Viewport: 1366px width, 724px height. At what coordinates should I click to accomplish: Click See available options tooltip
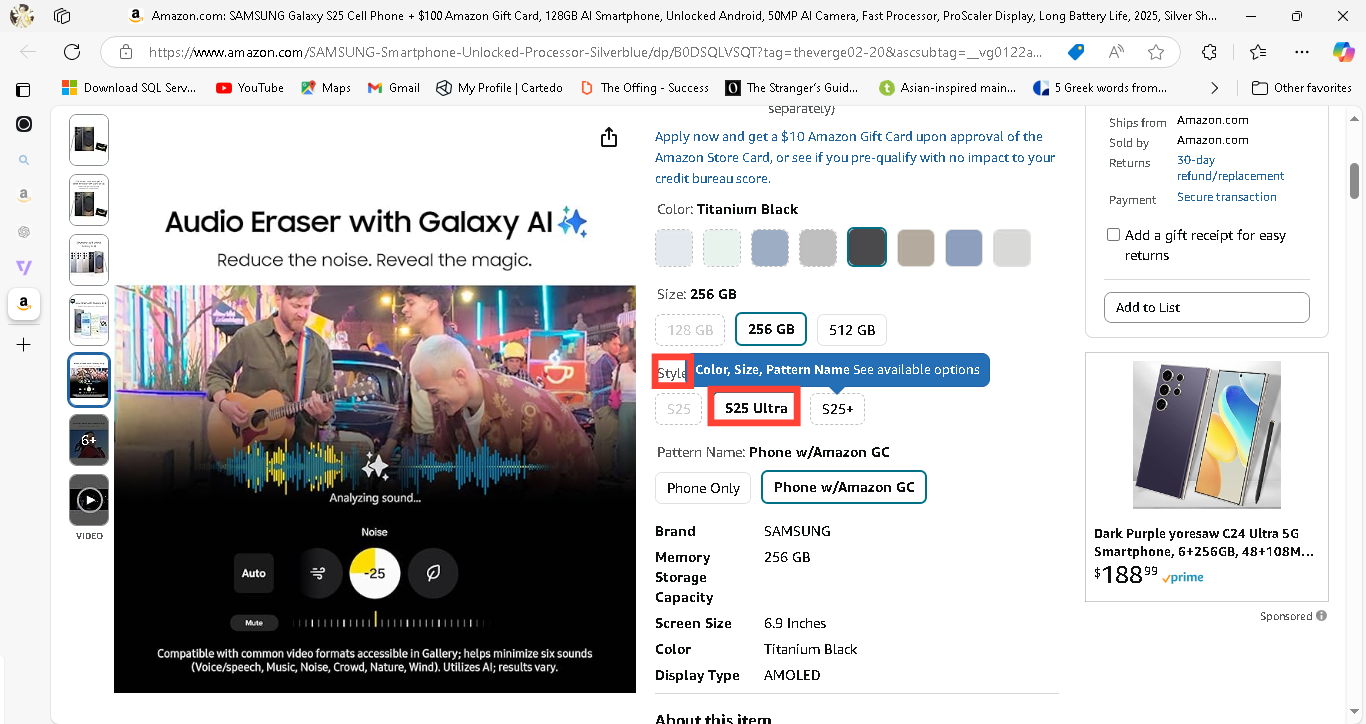(x=916, y=370)
